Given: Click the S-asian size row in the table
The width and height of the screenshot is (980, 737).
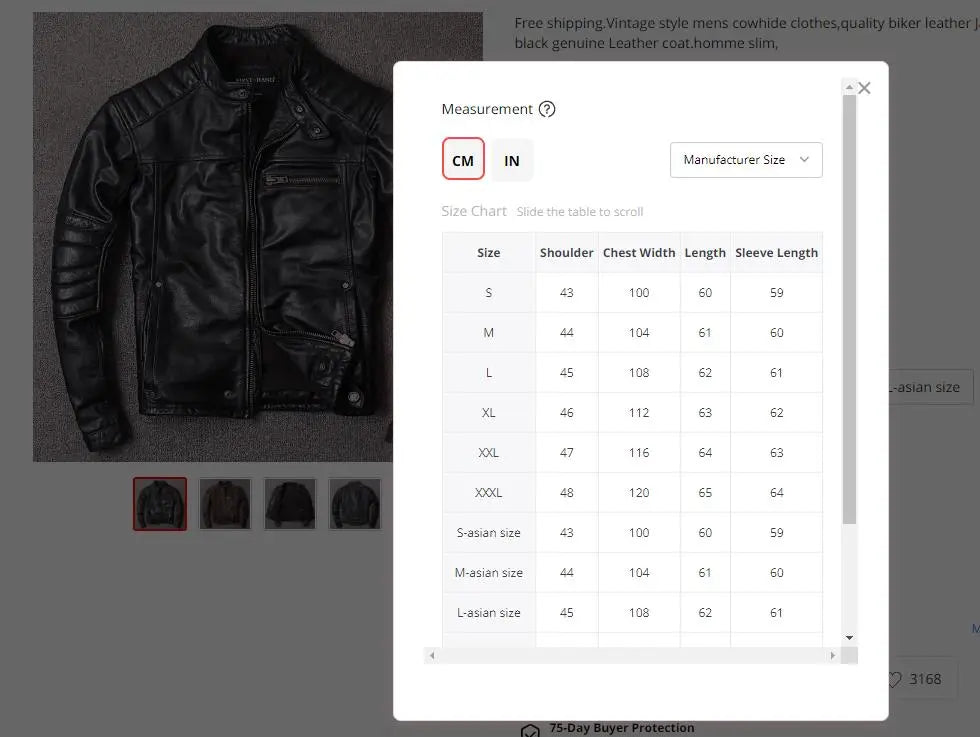Looking at the screenshot, I should click(x=489, y=532).
